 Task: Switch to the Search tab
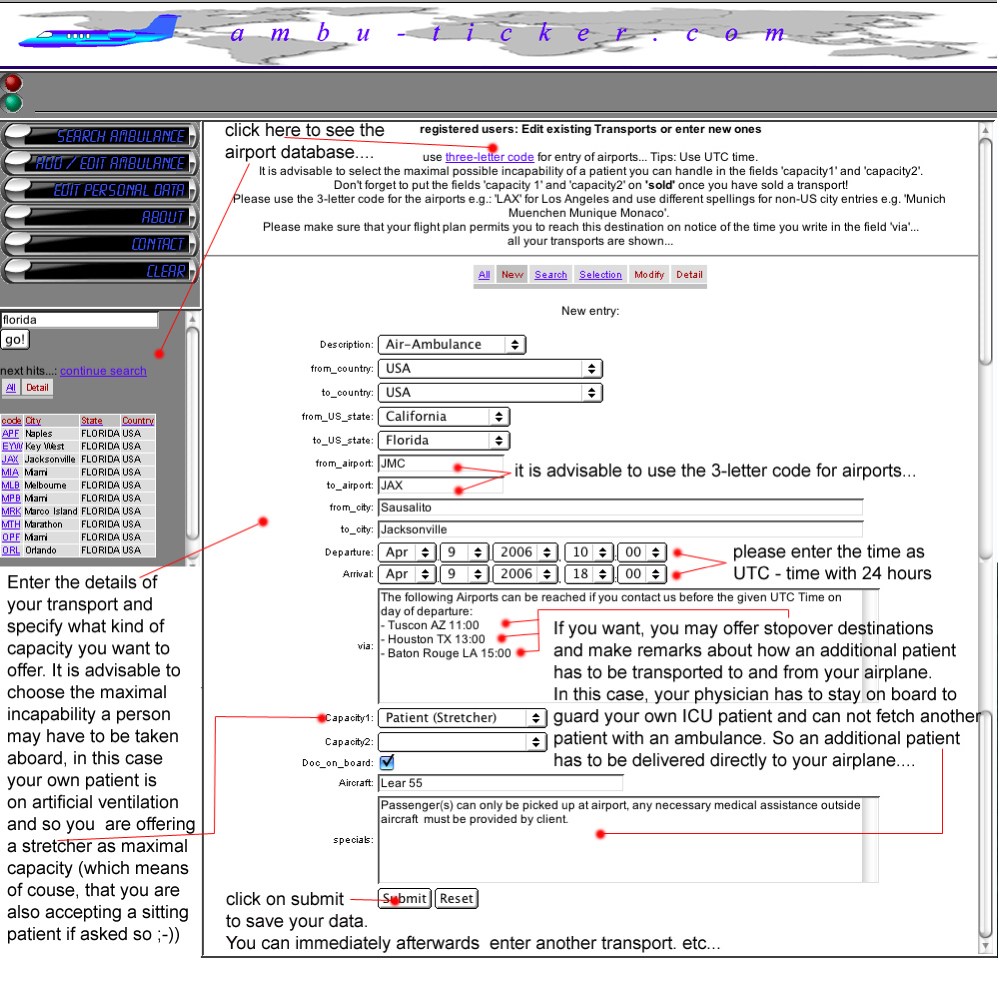coord(550,274)
